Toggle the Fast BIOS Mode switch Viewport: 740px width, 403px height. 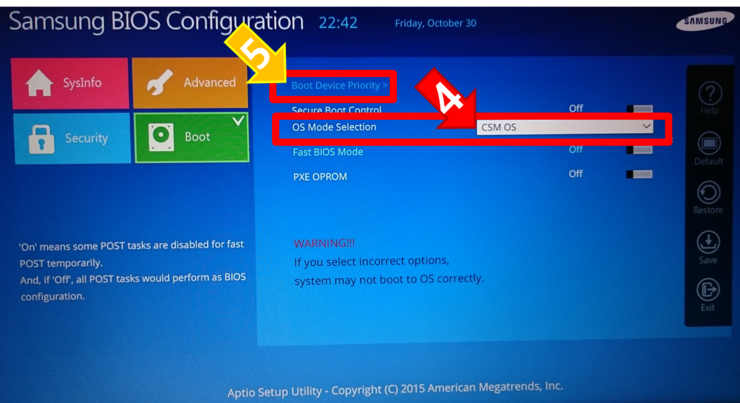pyautogui.click(x=639, y=150)
